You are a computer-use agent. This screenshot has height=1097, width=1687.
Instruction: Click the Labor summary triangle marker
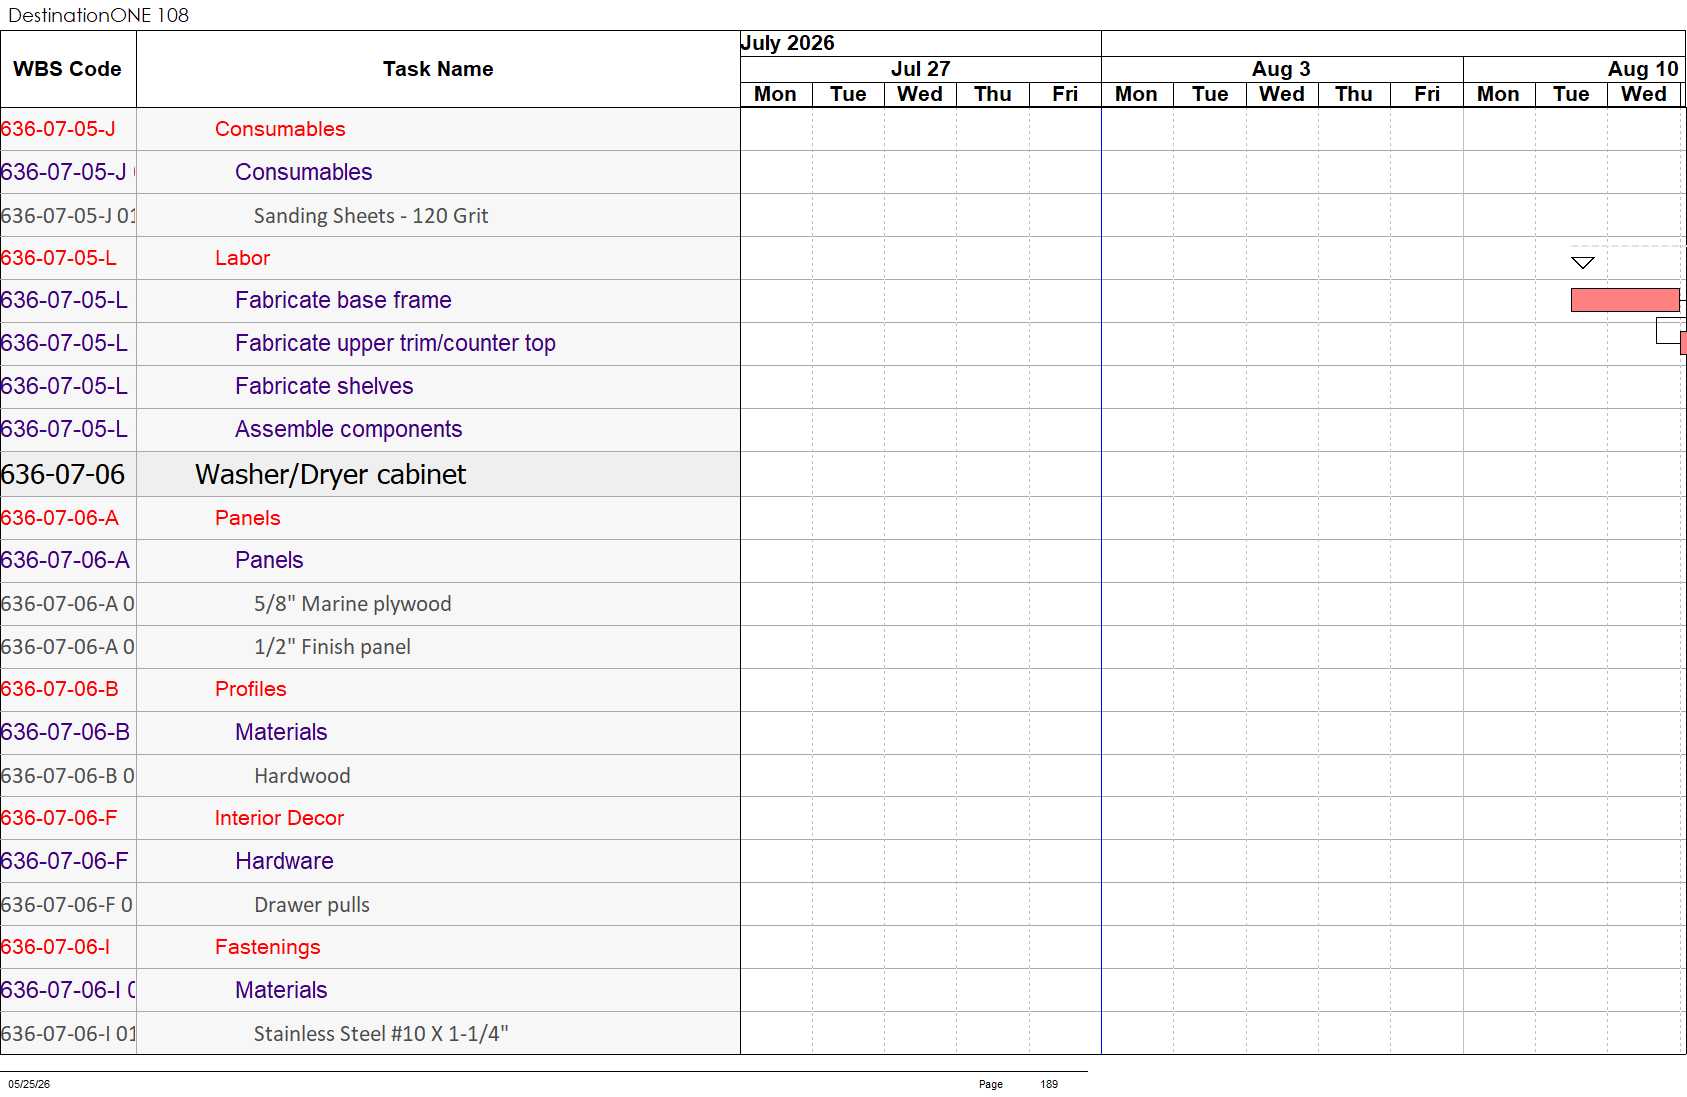(1583, 262)
